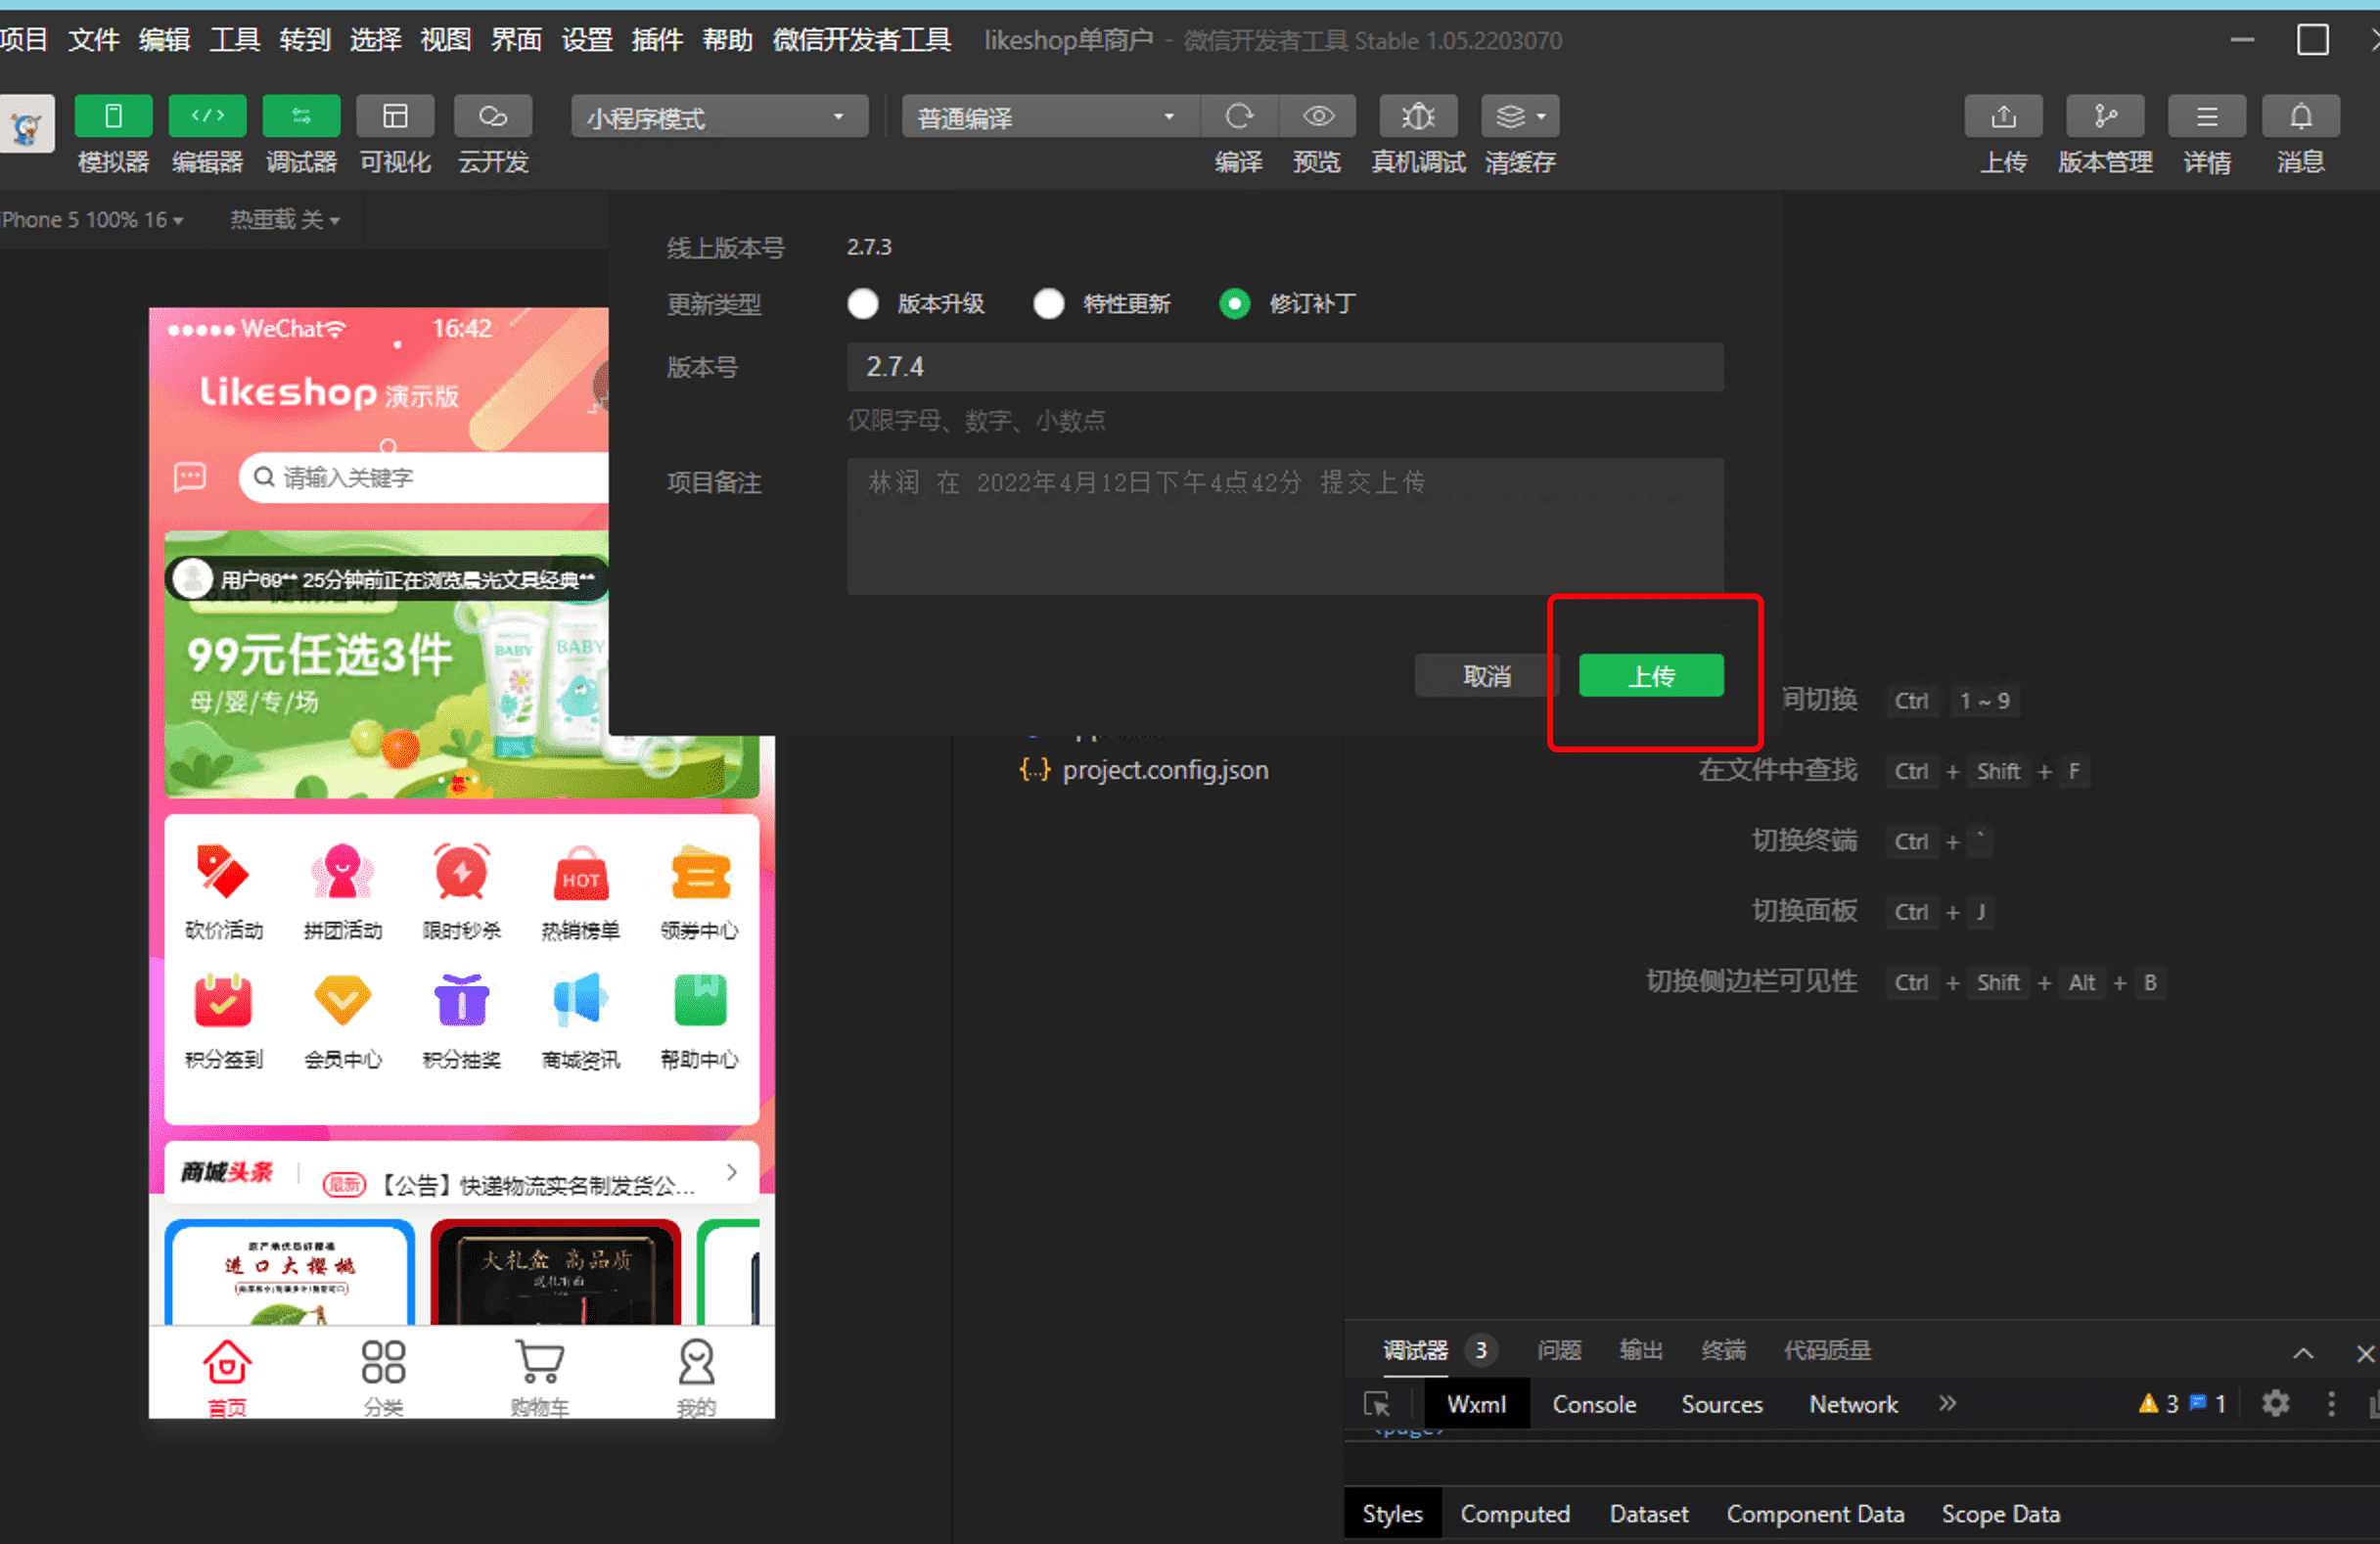This screenshot has height=1544, width=2380.
Task: Open 热重载 hot reload dropdown
Action: tap(285, 220)
